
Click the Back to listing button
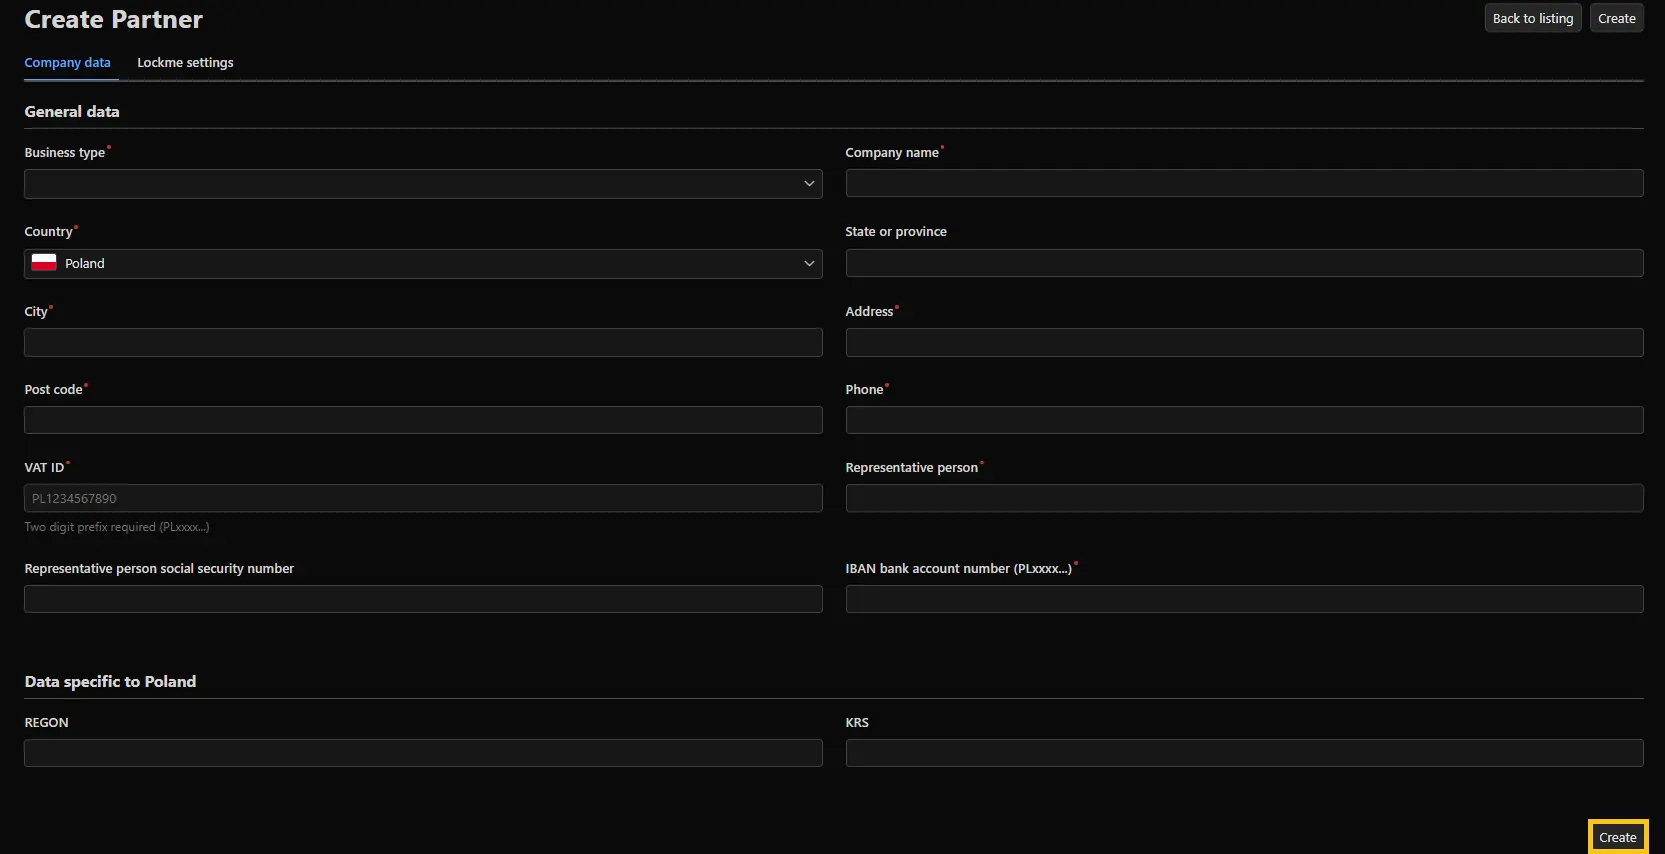point(1532,19)
